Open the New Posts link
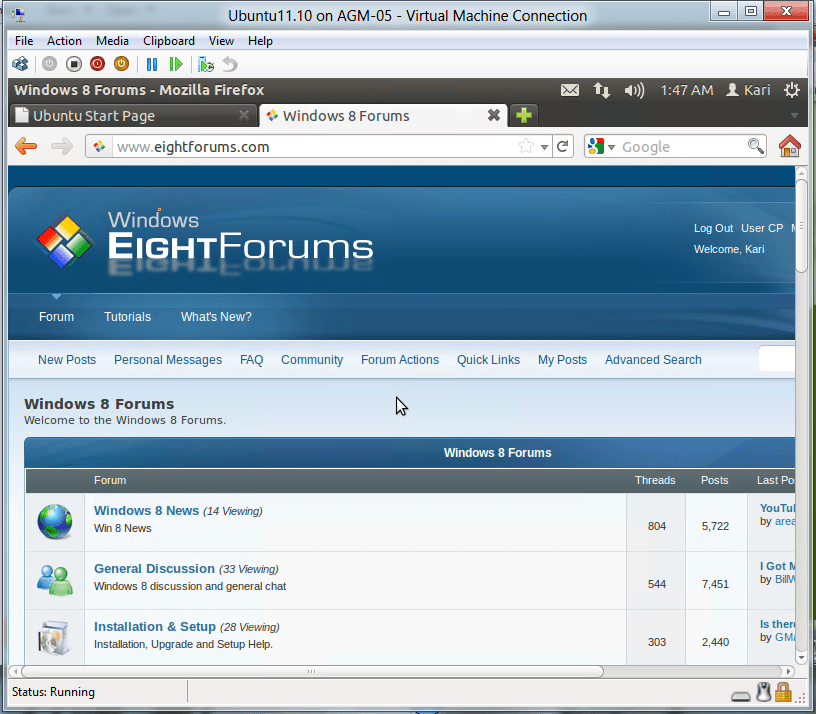Screen dimensions: 816x714 click(x=67, y=360)
